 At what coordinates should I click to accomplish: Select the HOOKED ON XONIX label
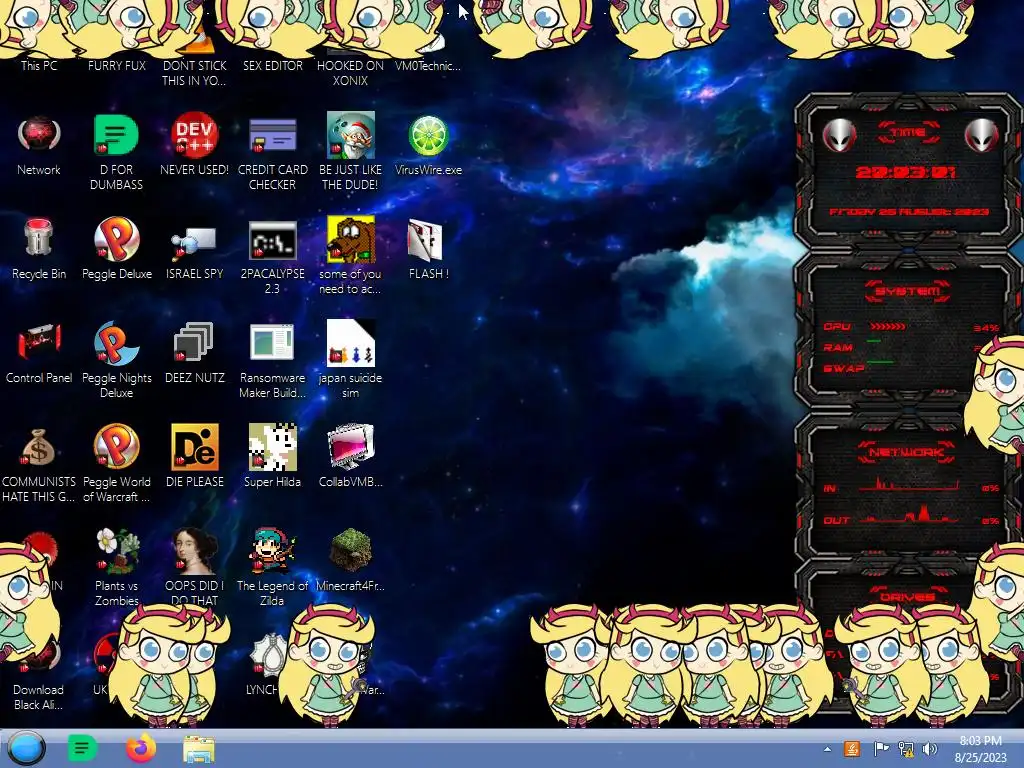coord(350,73)
